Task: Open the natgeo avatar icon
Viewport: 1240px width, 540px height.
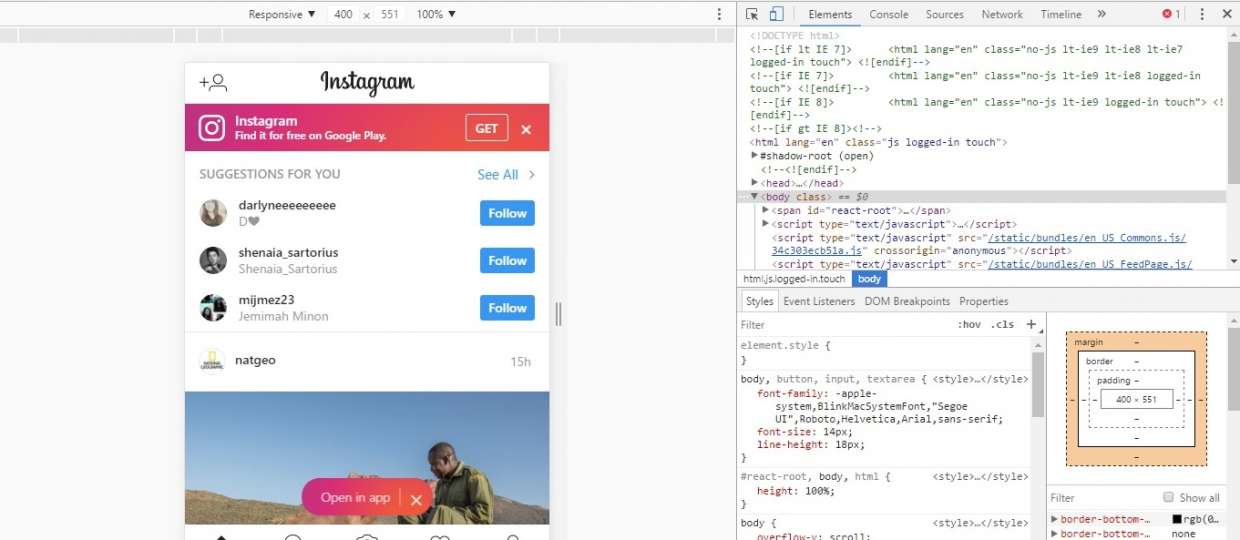Action: 212,361
